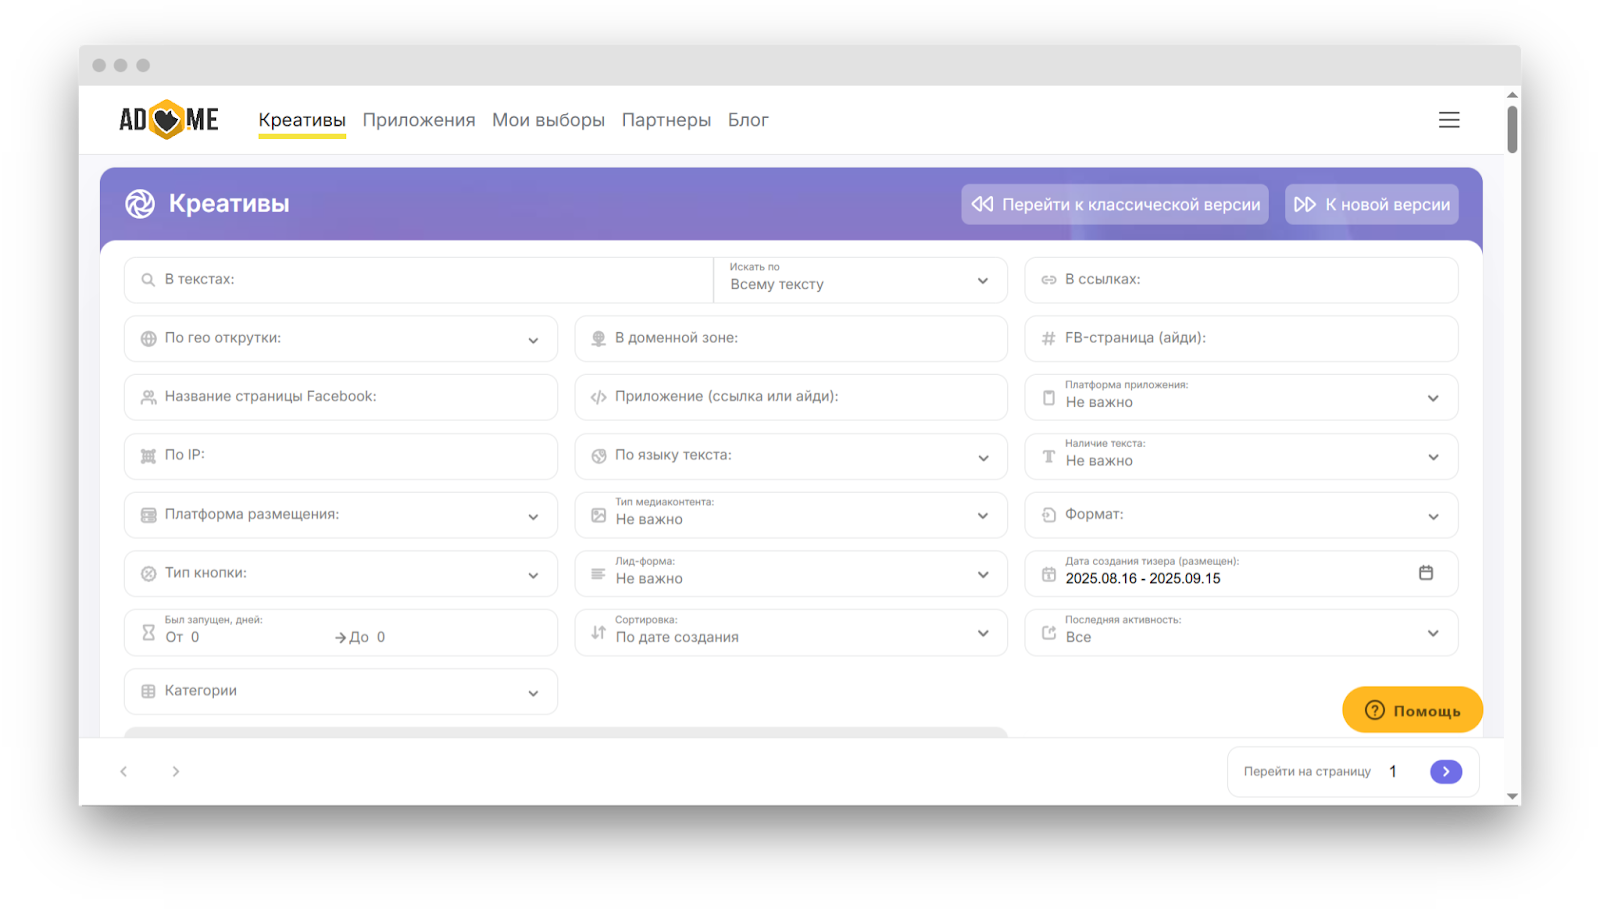Click the previous page arrow icon

click(124, 771)
